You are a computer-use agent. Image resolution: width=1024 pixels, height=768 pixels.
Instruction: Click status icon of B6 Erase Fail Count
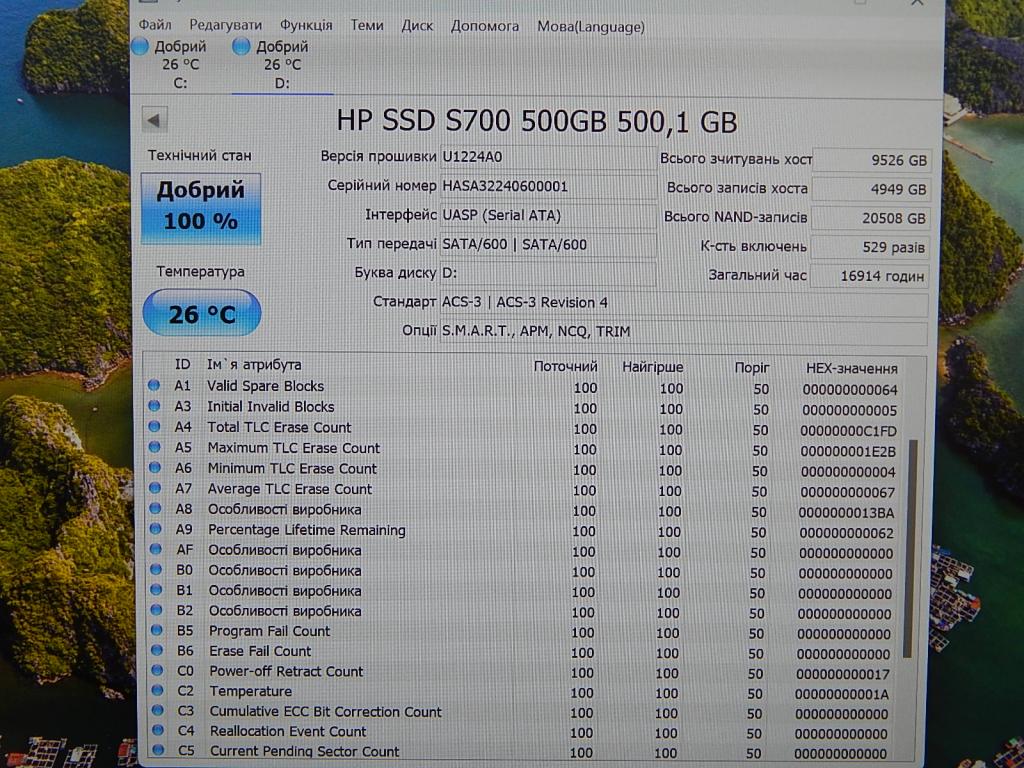pos(157,650)
